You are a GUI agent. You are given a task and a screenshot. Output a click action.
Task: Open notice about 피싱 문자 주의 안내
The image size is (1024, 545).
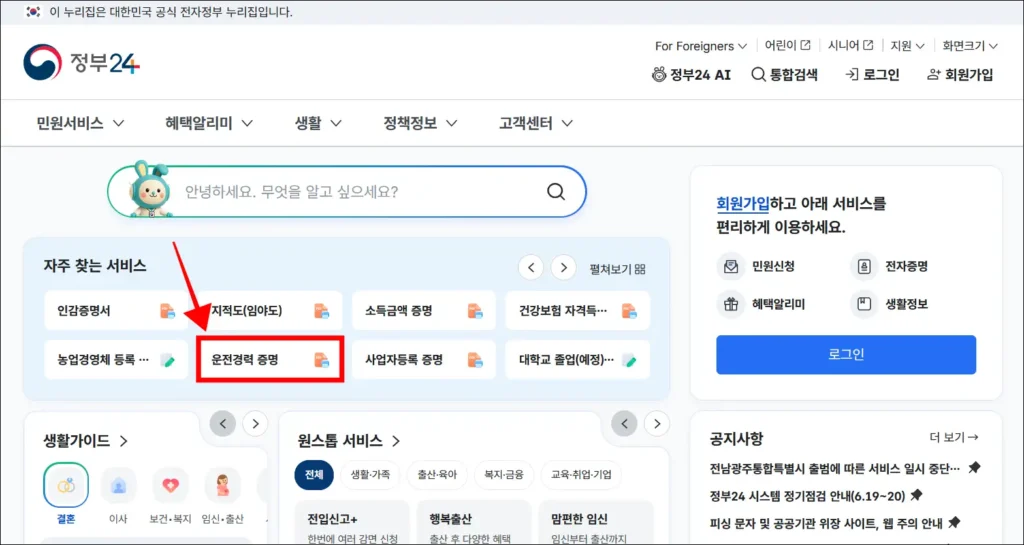[826, 523]
